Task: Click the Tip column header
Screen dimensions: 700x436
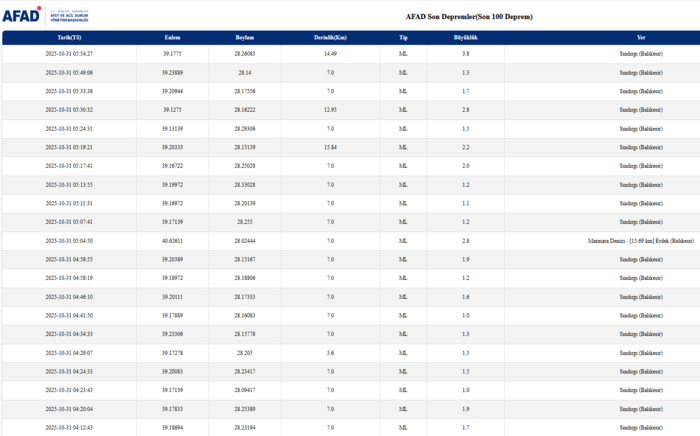Action: pos(403,37)
